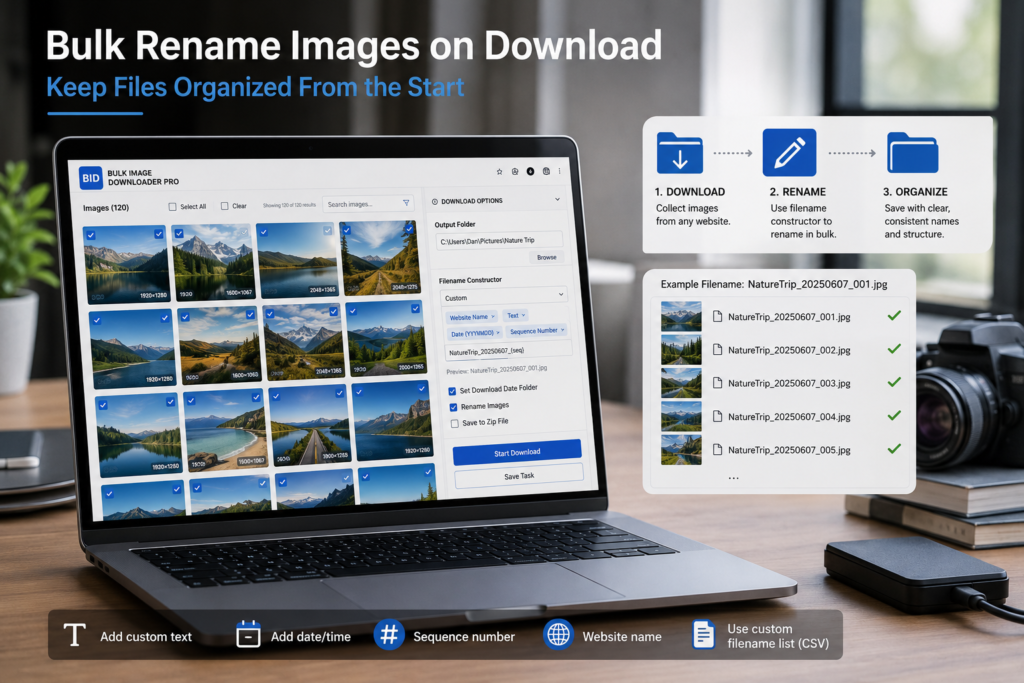Click the Showing 120 of 120 results text
1024x683 pixels.
[x=289, y=205]
